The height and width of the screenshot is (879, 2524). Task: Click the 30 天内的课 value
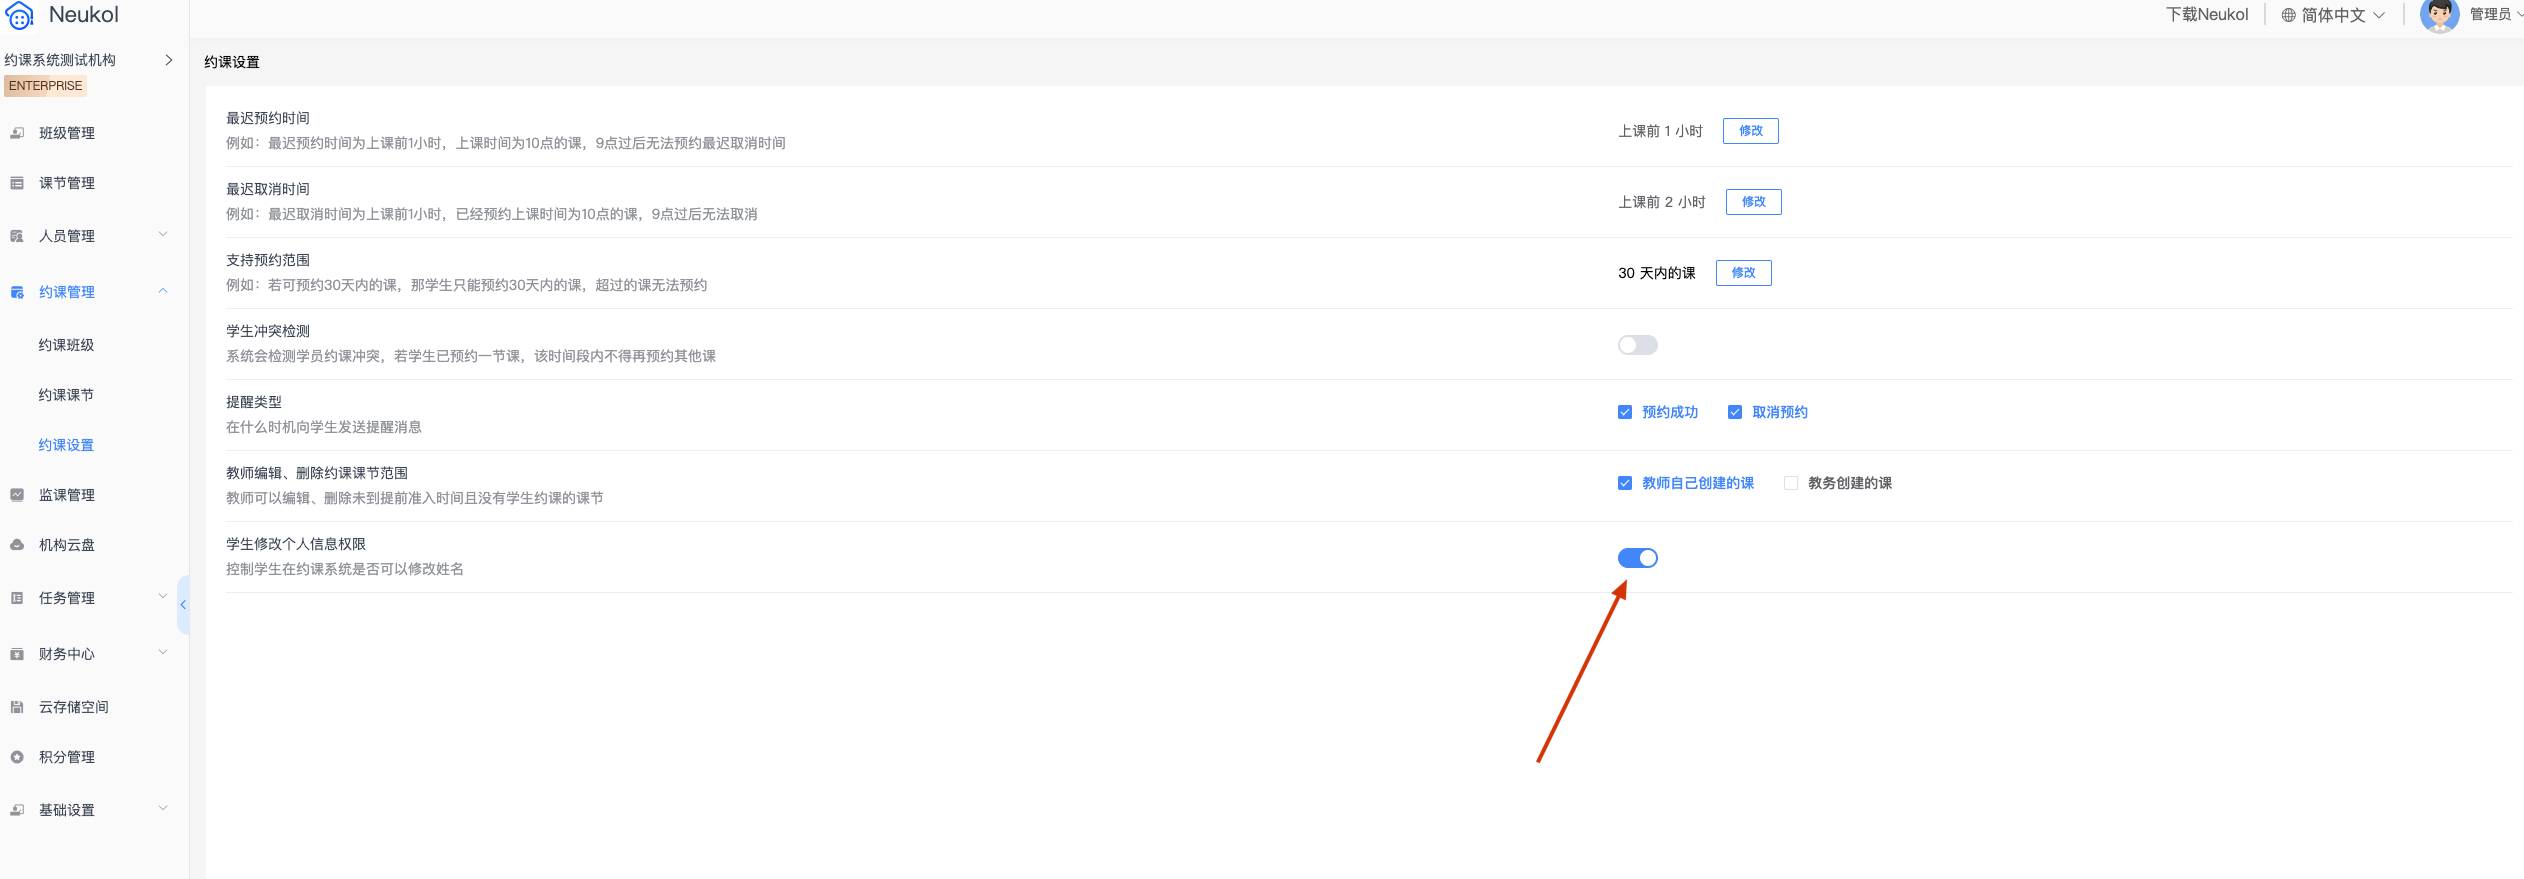[1657, 273]
